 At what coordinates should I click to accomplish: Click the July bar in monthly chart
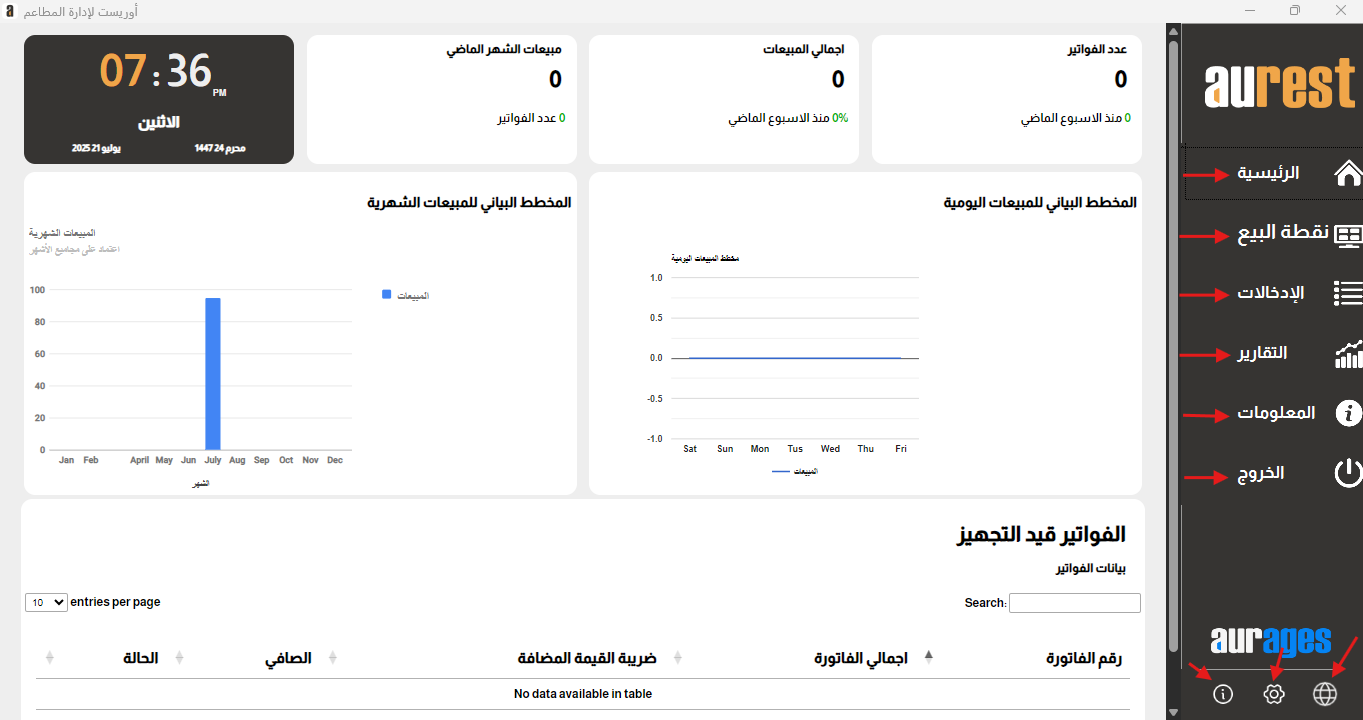213,374
